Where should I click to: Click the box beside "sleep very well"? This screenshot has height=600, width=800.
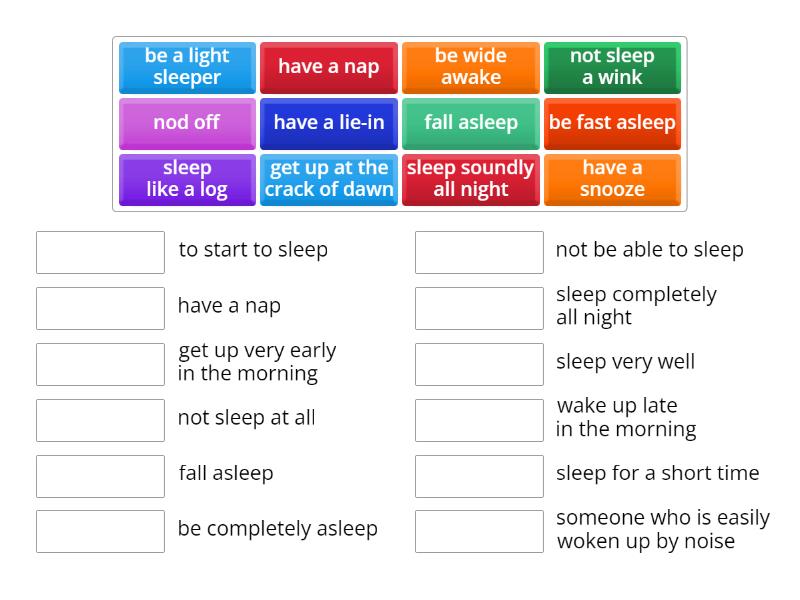479,364
